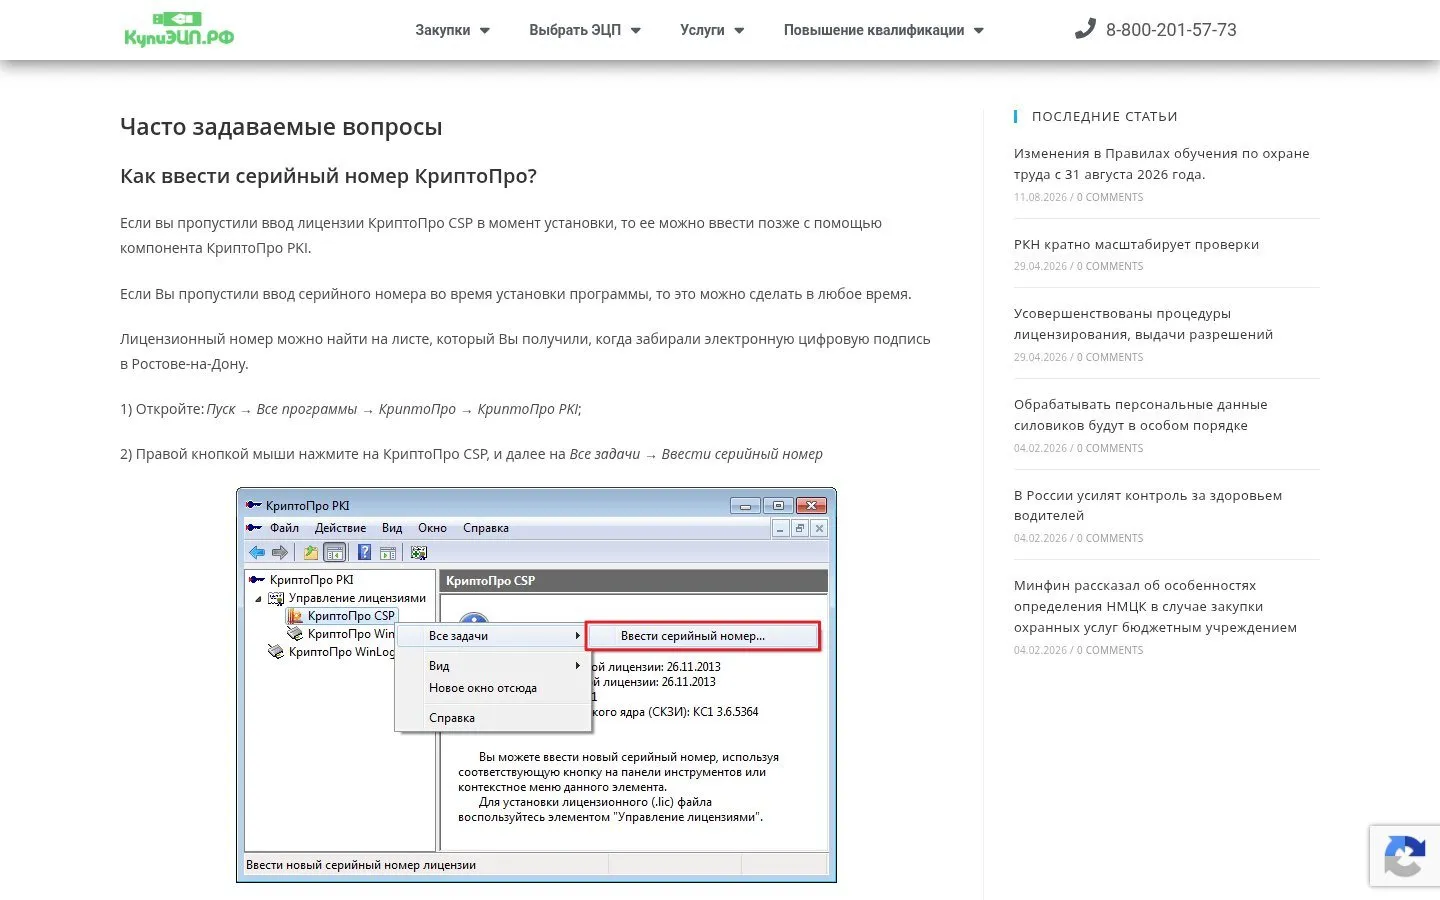The image size is (1440, 900).
Task: Click the blue question mark Help toolbar icon
Action: [x=365, y=552]
